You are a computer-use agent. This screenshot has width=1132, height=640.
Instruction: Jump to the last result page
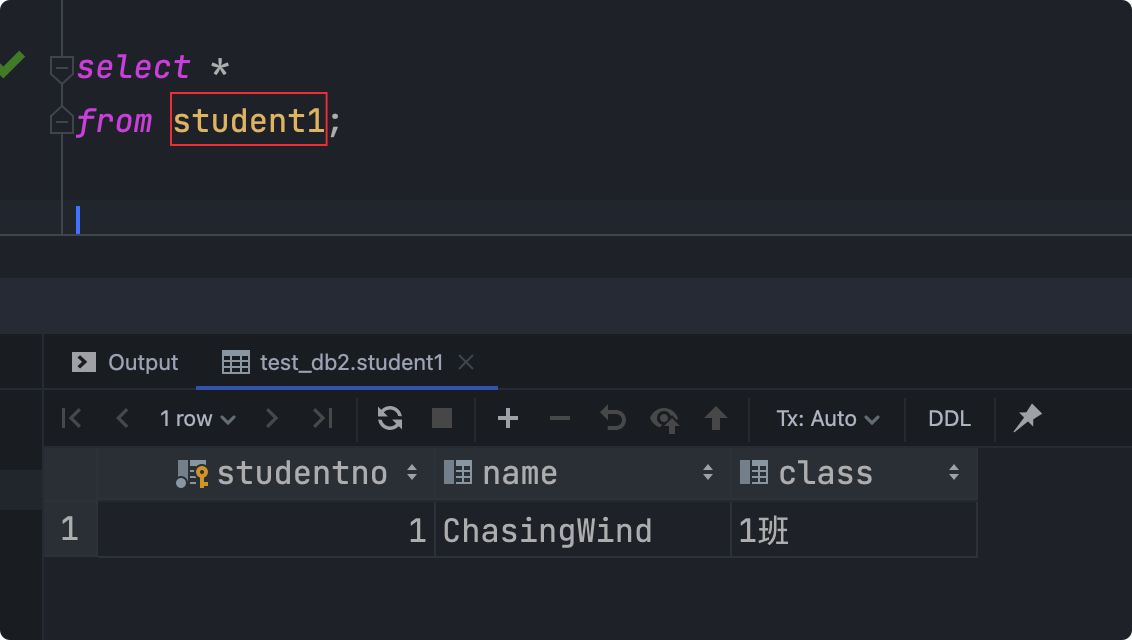[322, 418]
